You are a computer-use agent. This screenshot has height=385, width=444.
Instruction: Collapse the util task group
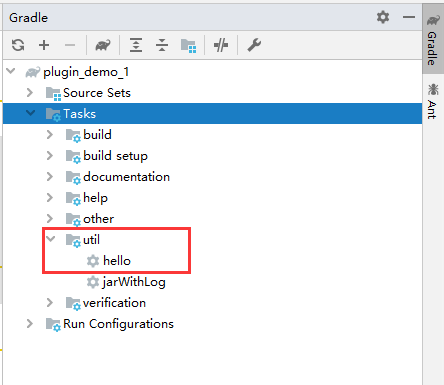(50, 239)
